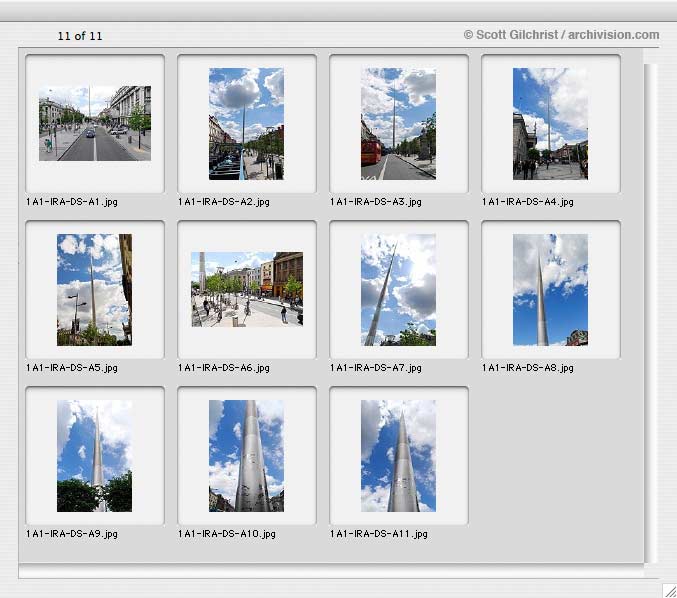
Task: Click the filename label 1A1-IRA-DS-A7.jpg
Action: pos(376,368)
